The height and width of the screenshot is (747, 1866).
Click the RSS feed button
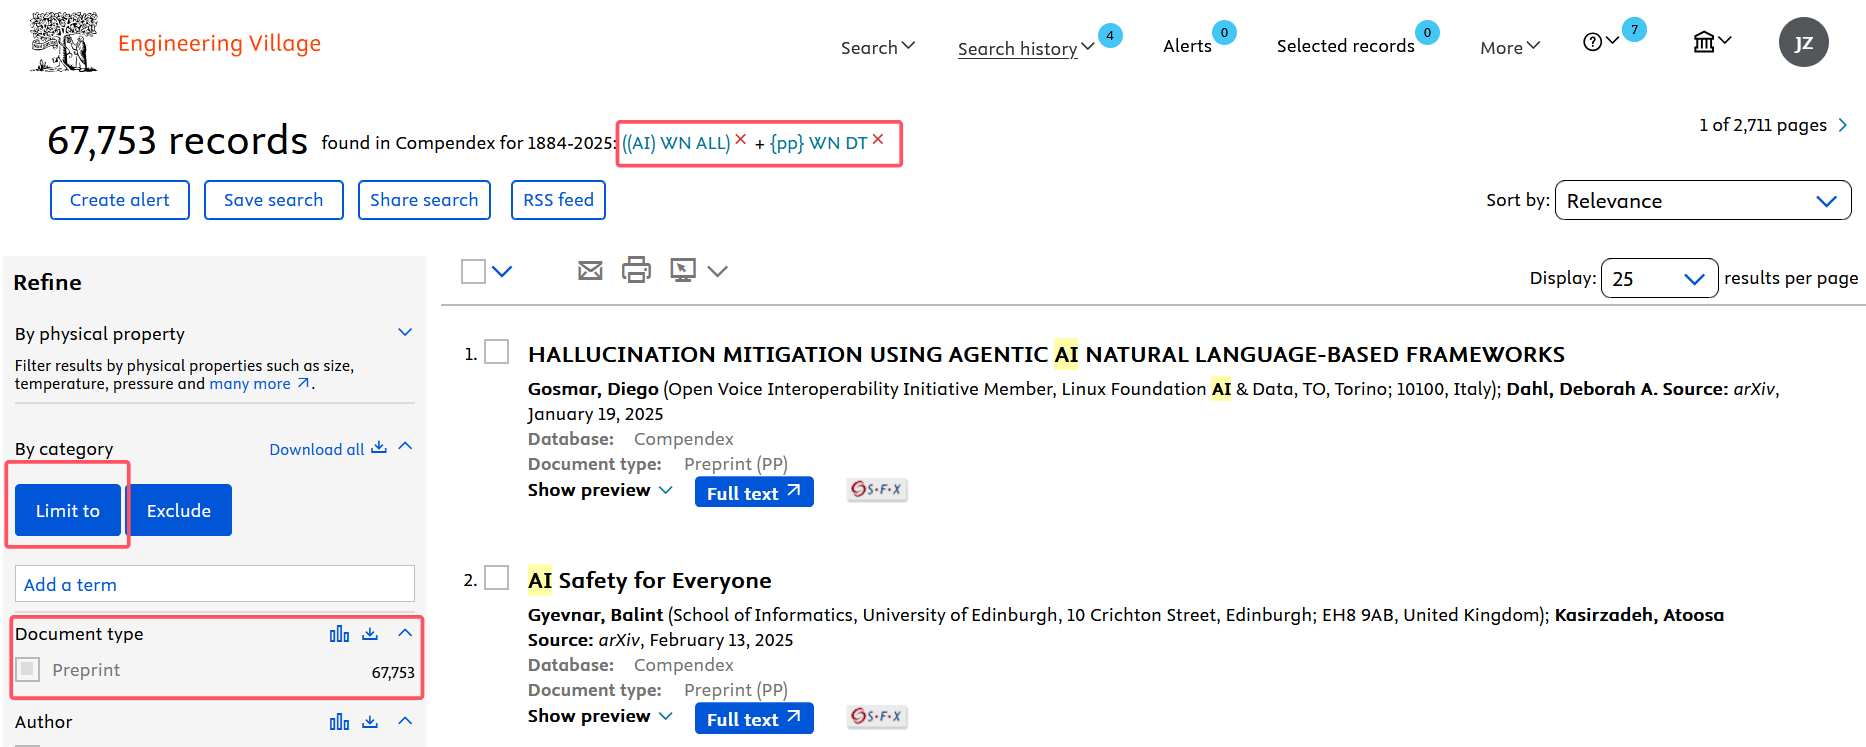(558, 200)
